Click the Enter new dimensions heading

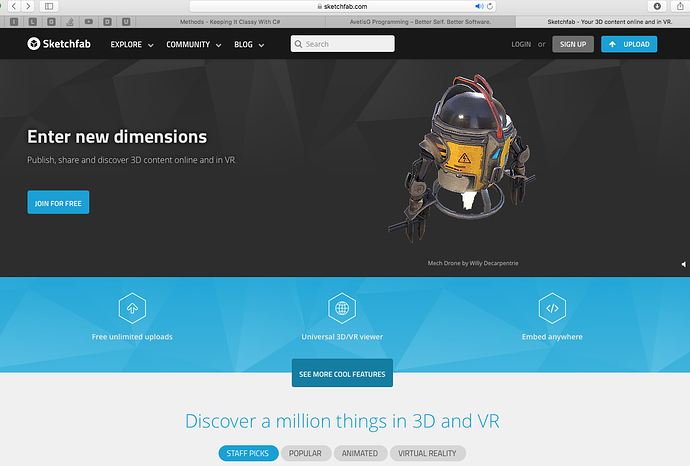point(117,137)
